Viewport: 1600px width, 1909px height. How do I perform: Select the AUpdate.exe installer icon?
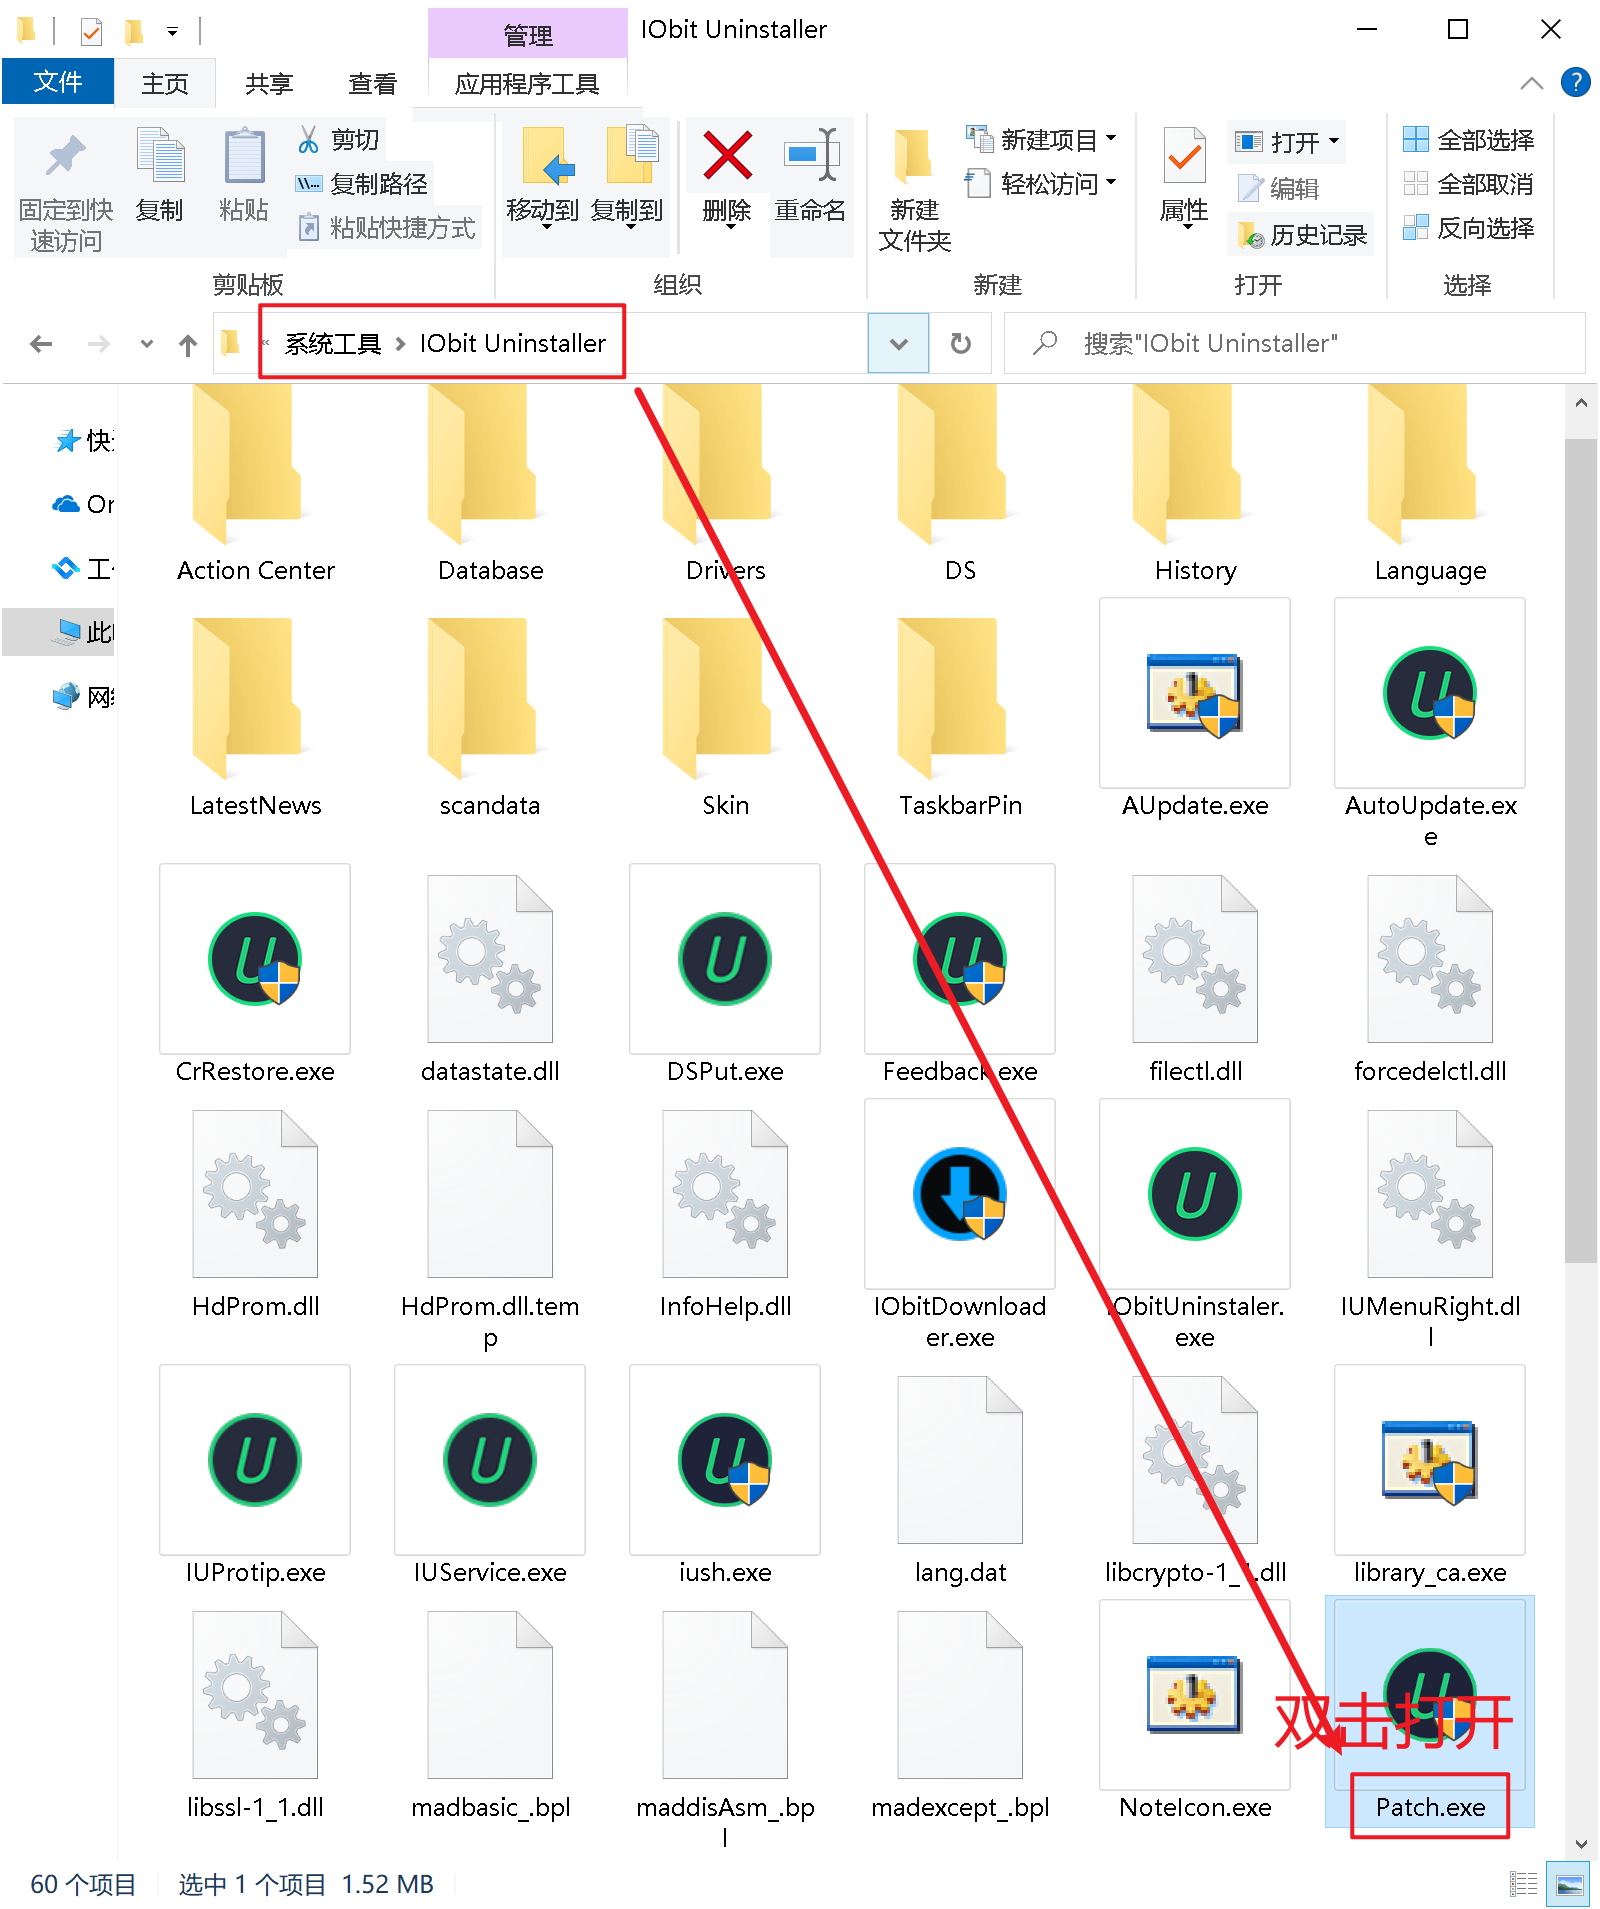[x=1195, y=694]
